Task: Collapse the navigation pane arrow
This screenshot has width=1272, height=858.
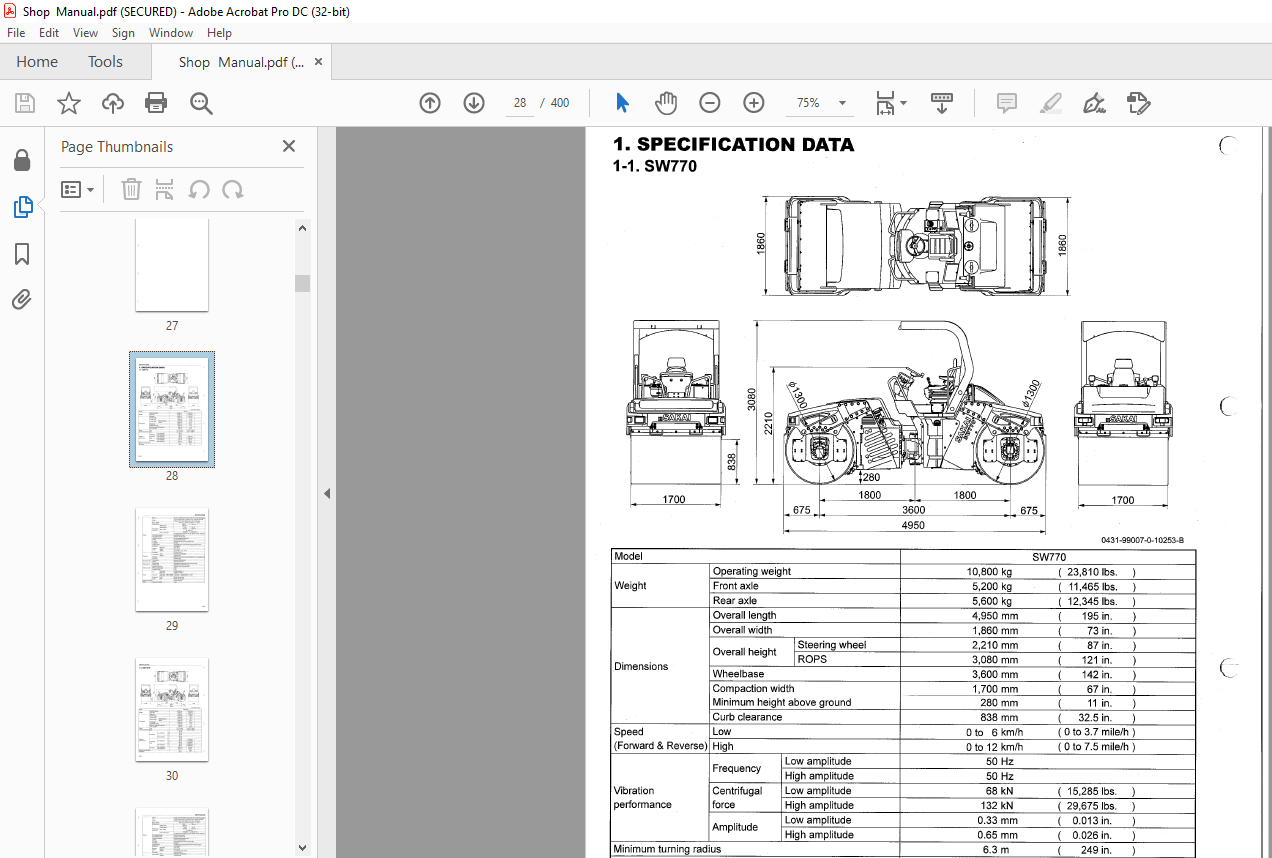Action: (326, 493)
